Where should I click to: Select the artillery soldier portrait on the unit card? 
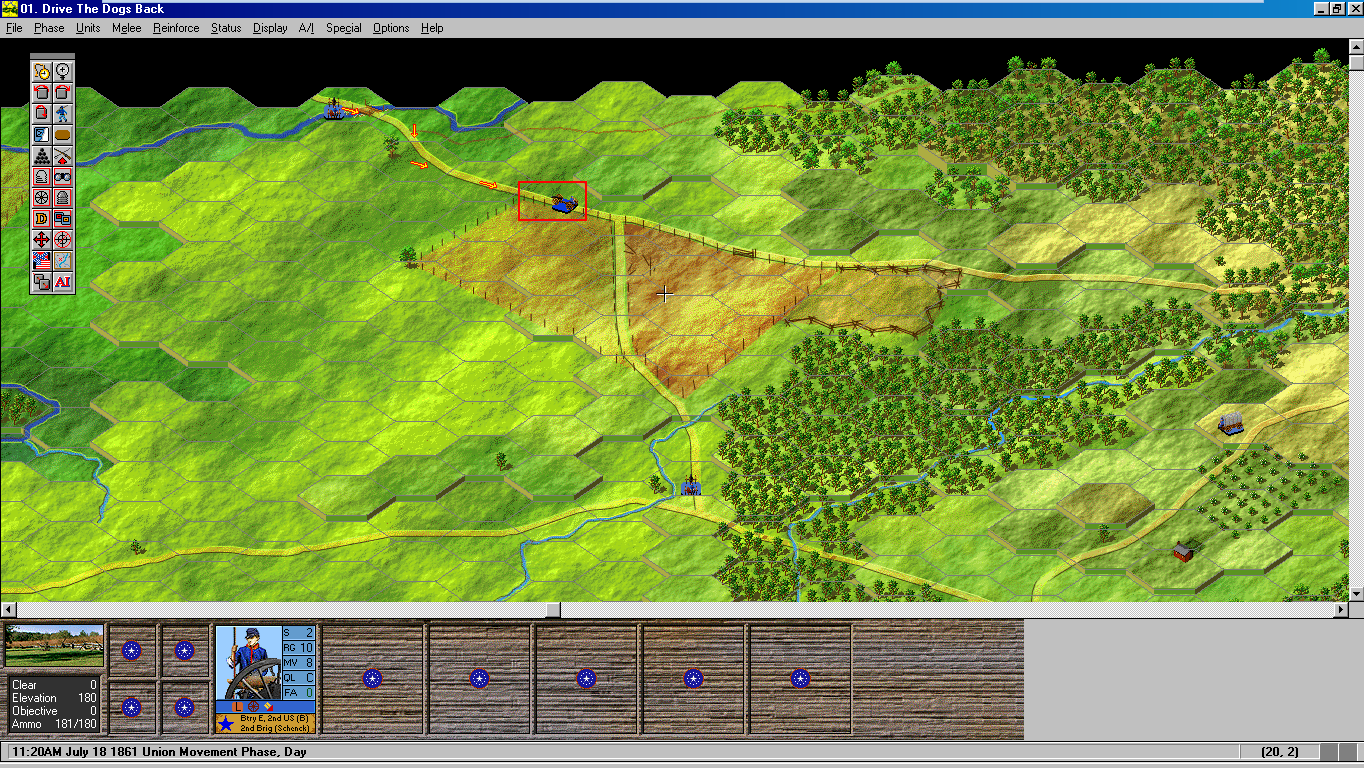(x=248, y=663)
